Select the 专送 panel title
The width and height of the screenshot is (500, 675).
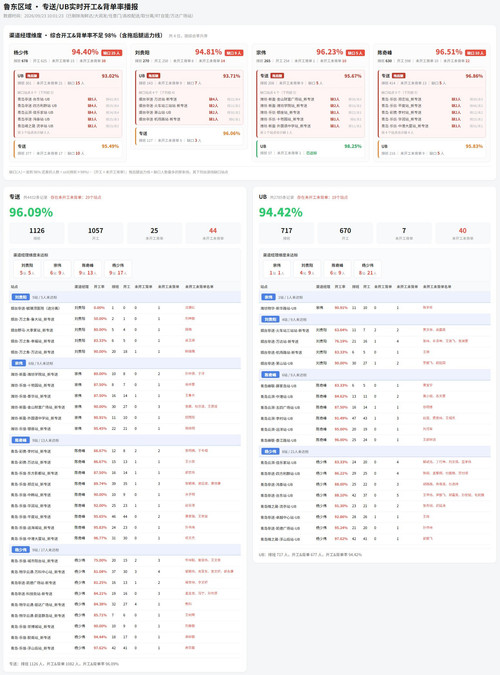point(15,197)
